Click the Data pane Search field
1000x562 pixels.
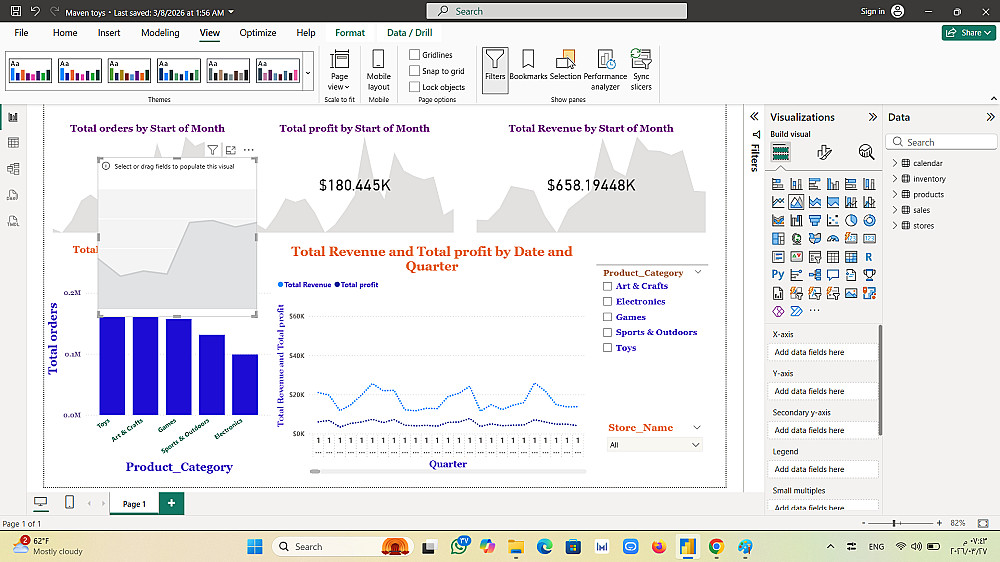941,142
